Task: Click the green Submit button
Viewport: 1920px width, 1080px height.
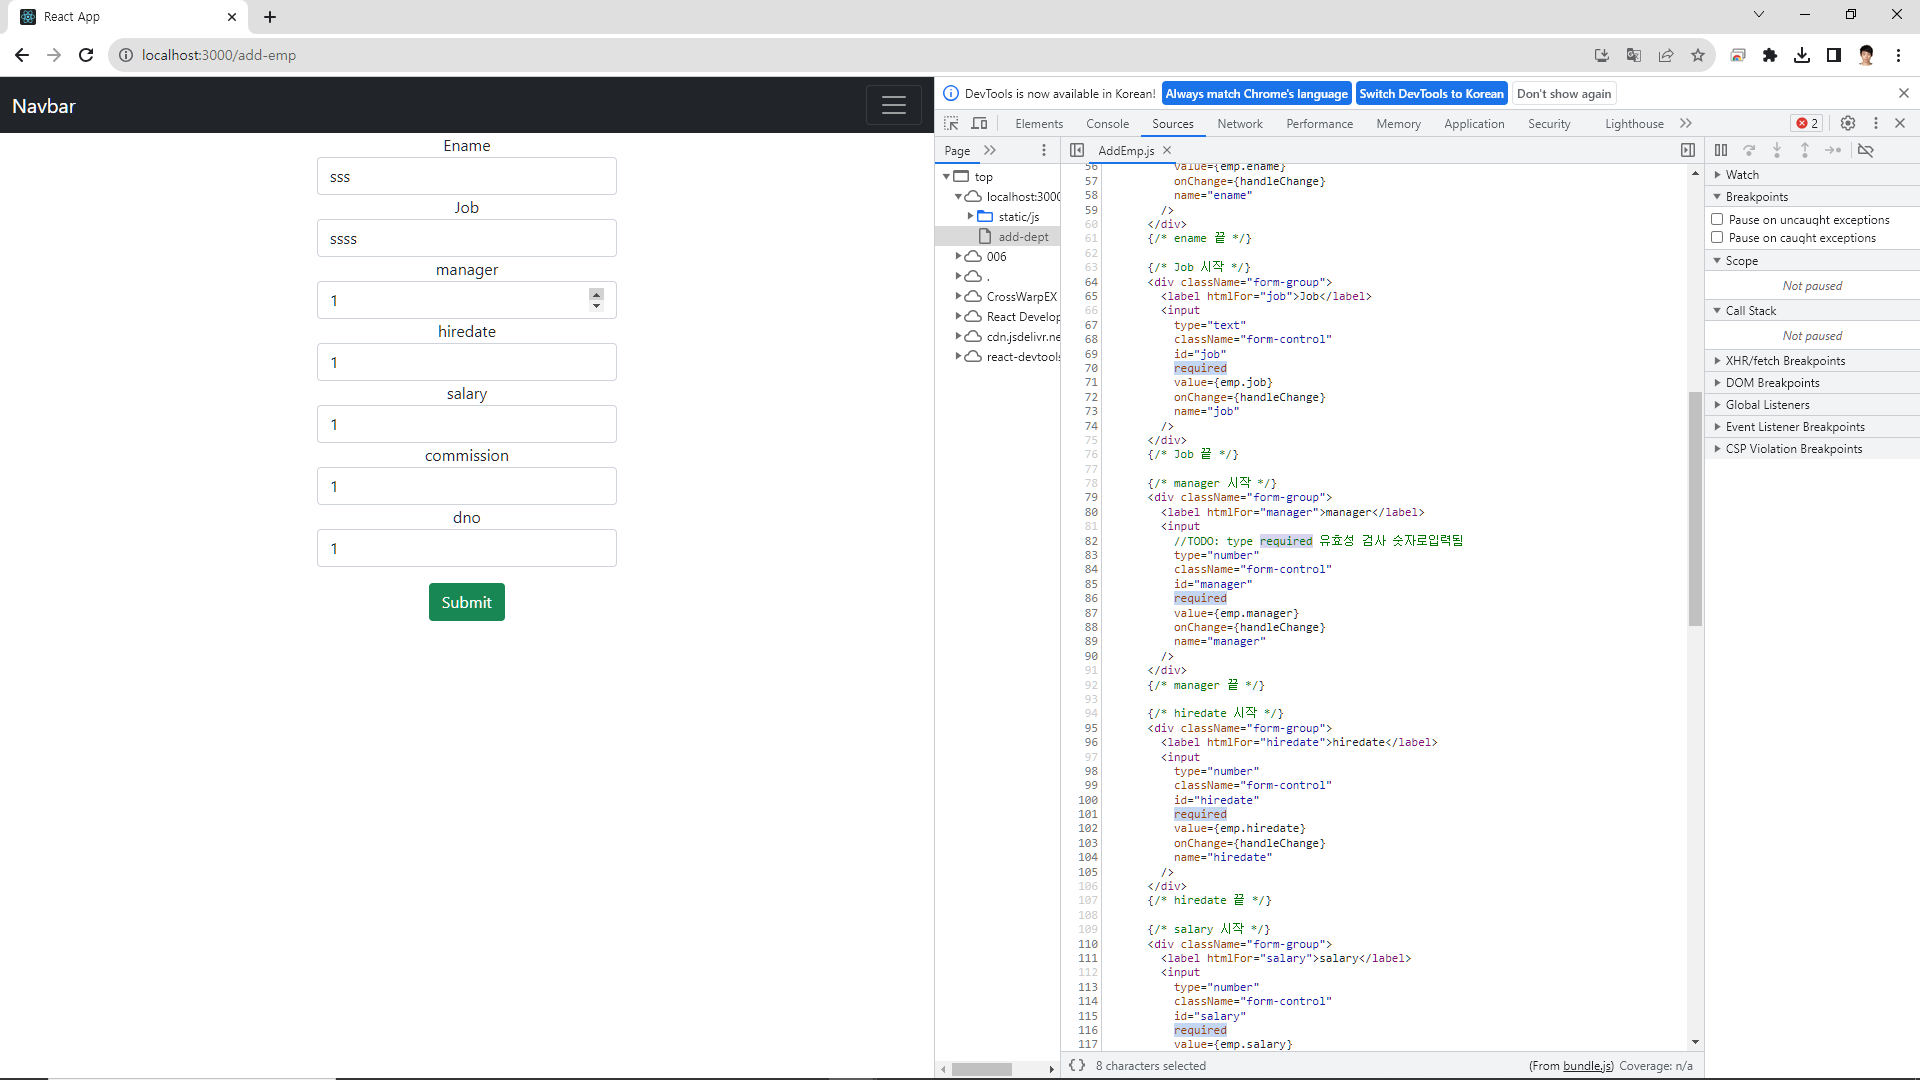Action: click(466, 602)
